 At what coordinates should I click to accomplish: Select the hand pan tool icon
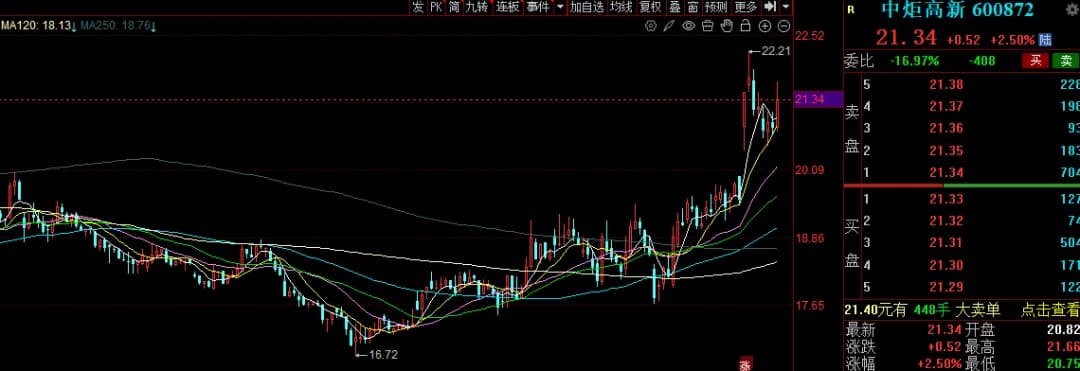pos(726,26)
